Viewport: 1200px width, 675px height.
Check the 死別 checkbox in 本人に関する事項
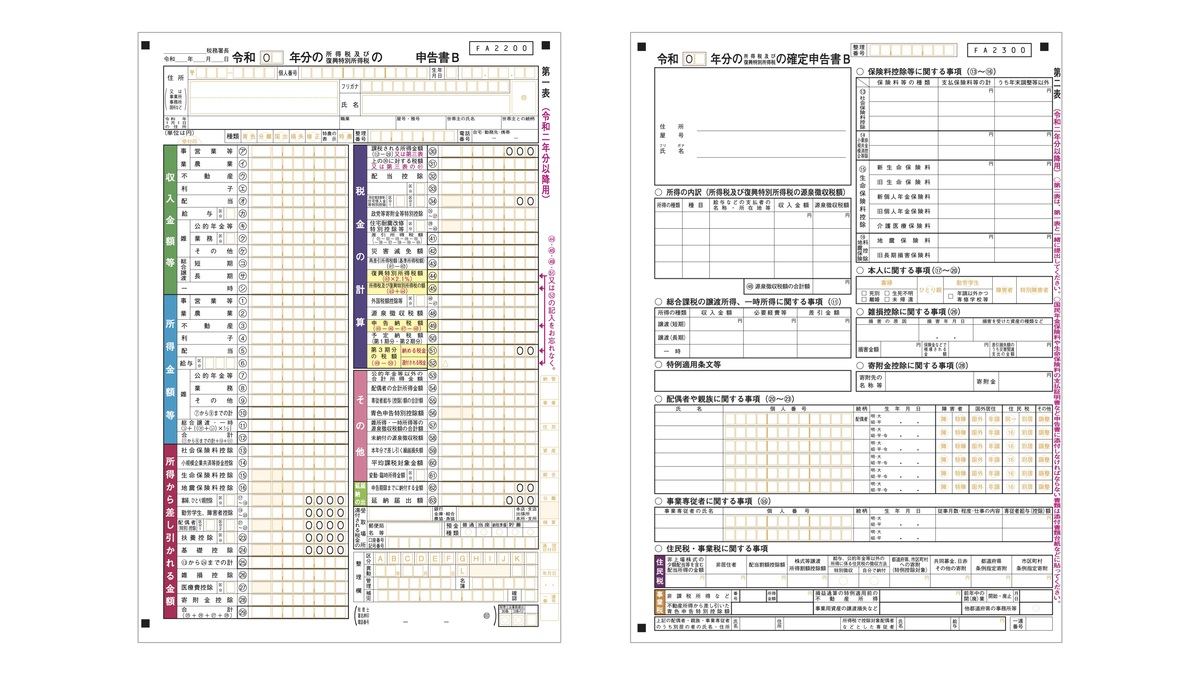(x=862, y=292)
